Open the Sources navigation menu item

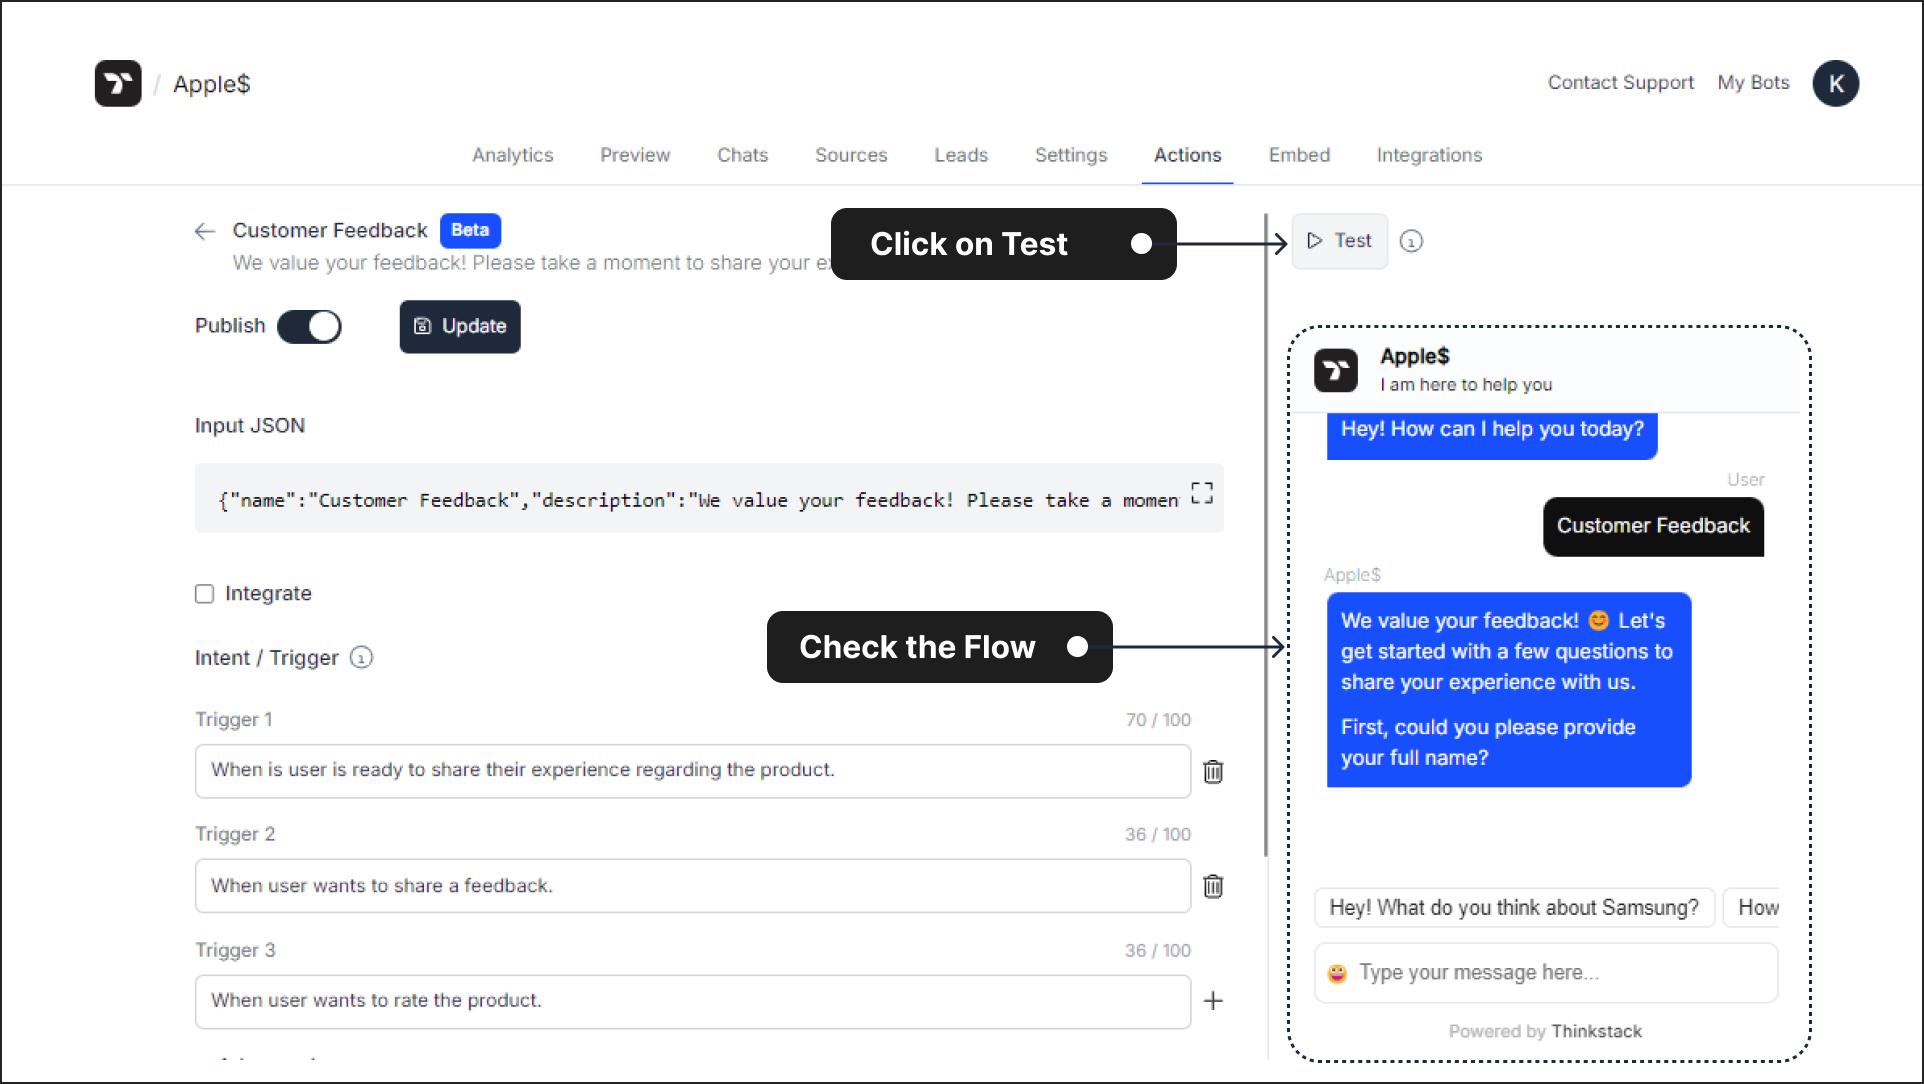[x=852, y=155]
